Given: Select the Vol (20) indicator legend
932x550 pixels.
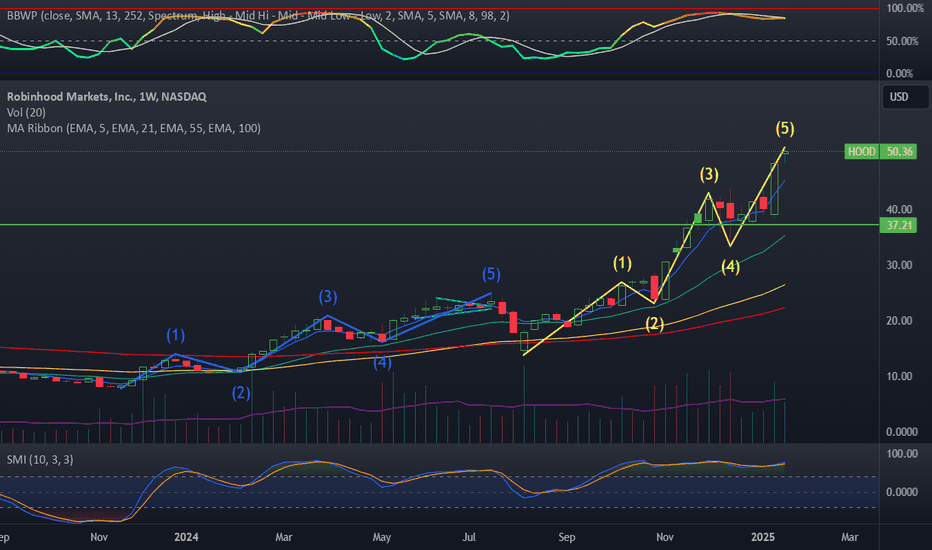Looking at the screenshot, I should pyautogui.click(x=26, y=112).
